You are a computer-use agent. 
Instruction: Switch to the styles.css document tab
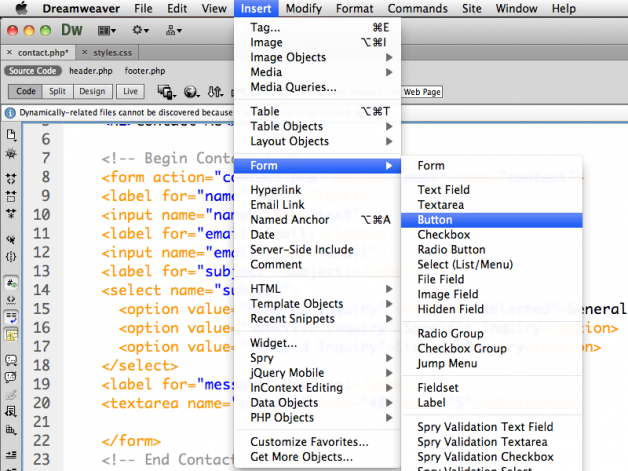click(x=113, y=53)
